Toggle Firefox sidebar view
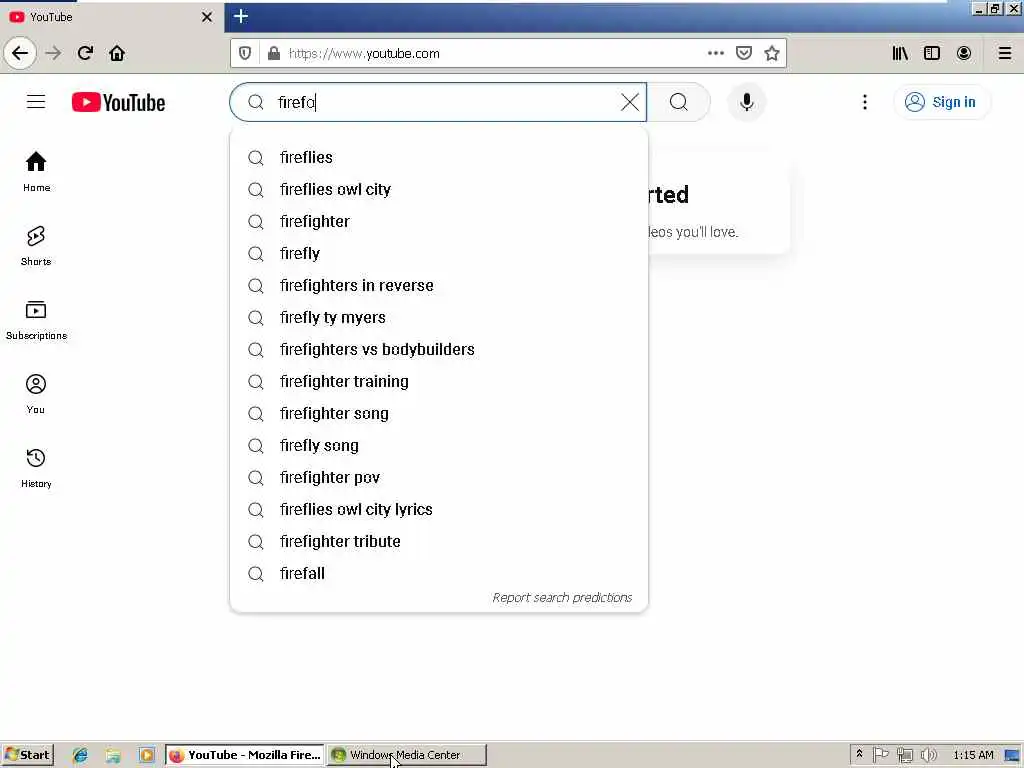Image resolution: width=1024 pixels, height=768 pixels. coord(932,53)
